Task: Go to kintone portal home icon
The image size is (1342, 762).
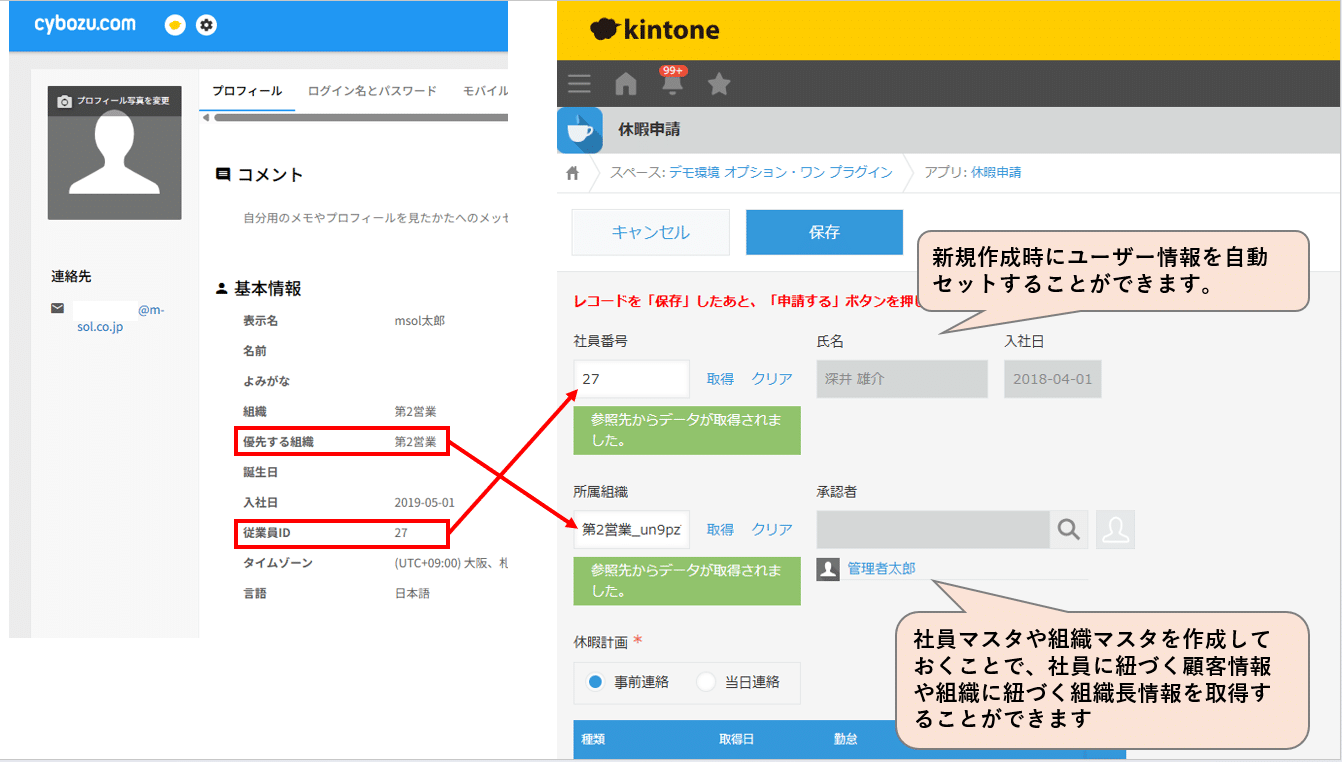Action: (626, 84)
